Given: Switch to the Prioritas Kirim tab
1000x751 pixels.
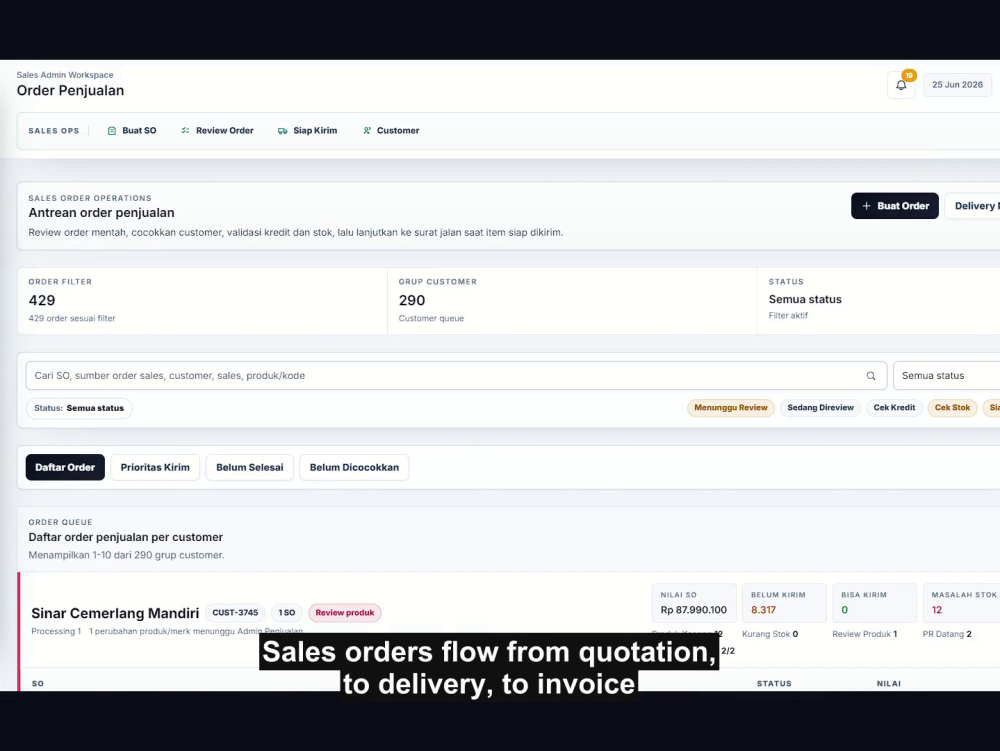Looking at the screenshot, I should pyautogui.click(x=155, y=467).
